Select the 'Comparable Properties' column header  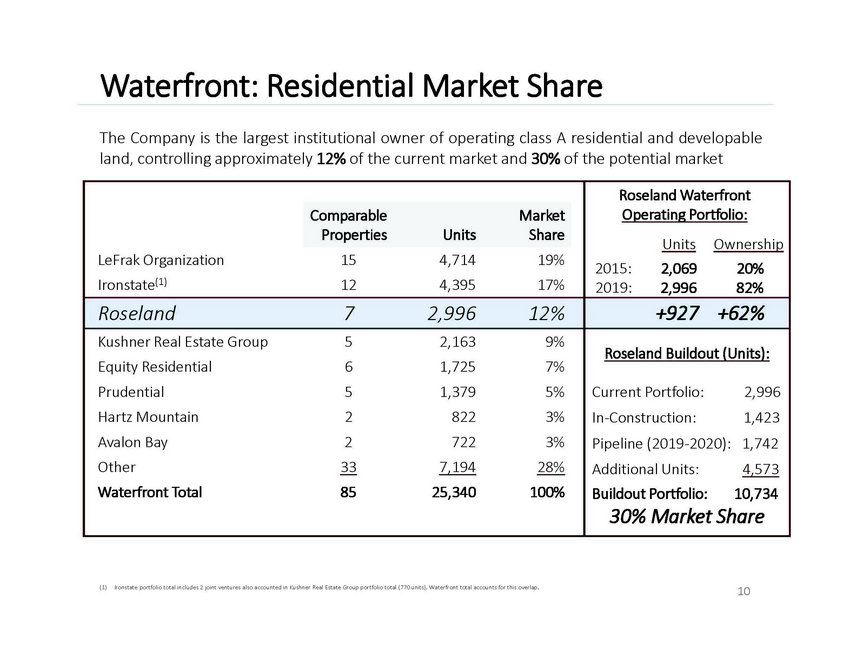click(349, 225)
